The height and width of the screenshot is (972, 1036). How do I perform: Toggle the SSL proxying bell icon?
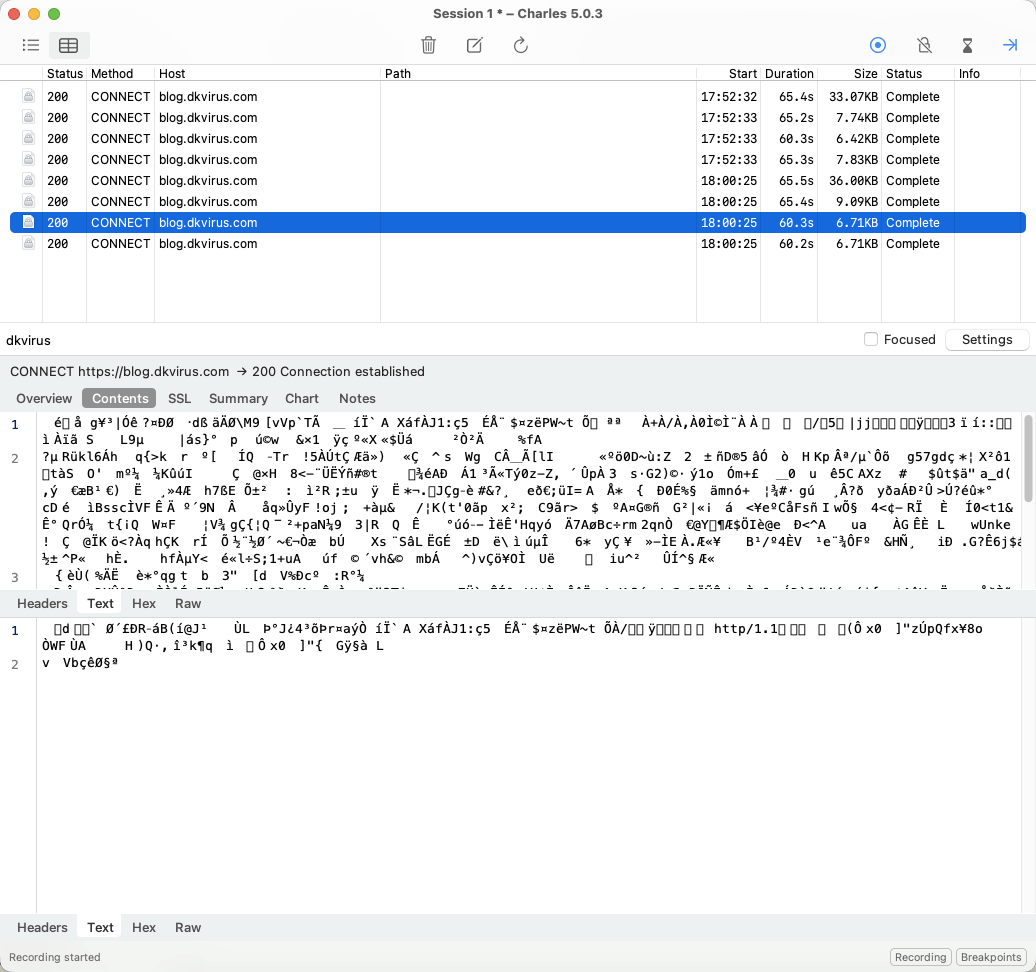click(x=924, y=45)
